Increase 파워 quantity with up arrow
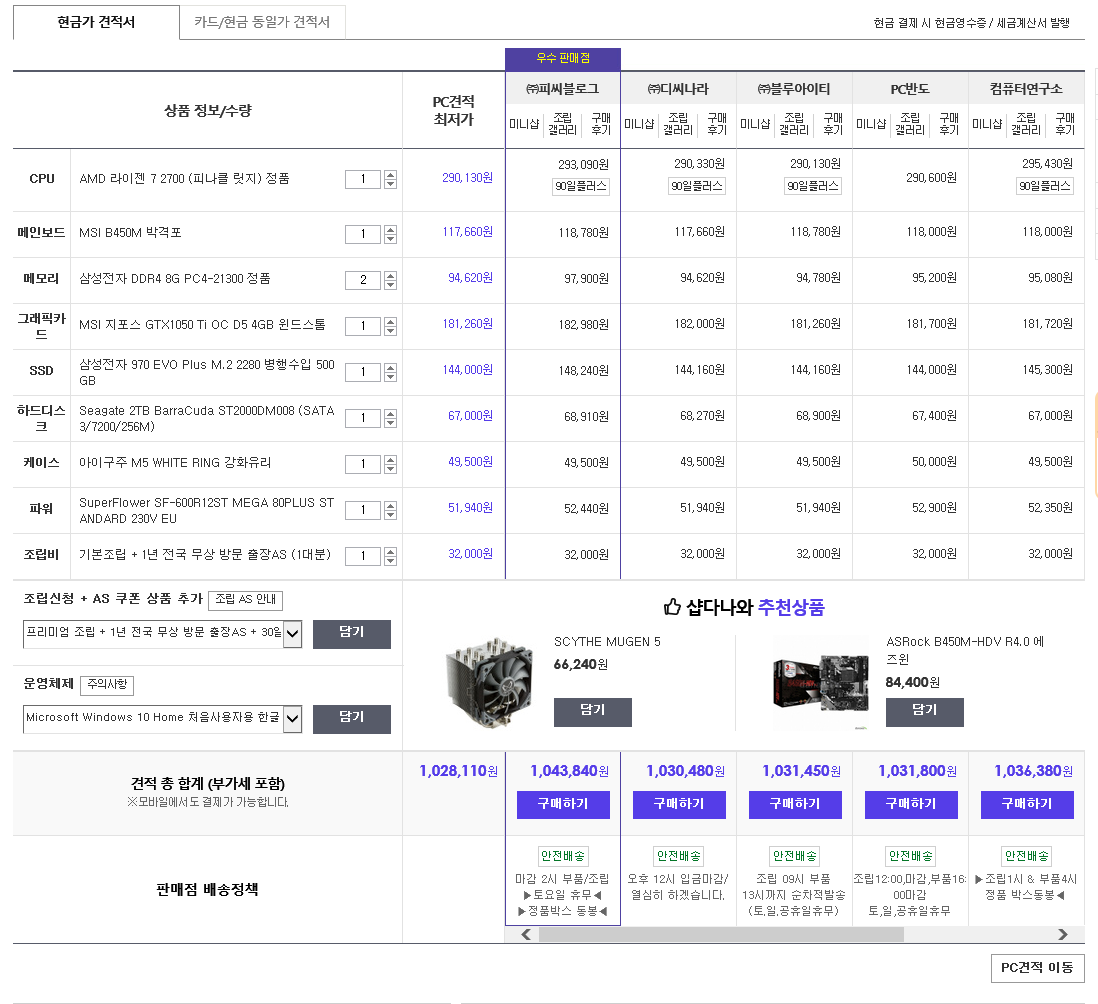This screenshot has width=1098, height=1004. [391, 506]
